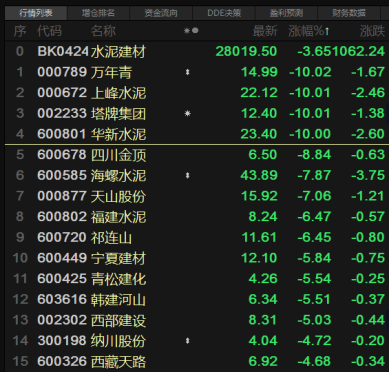Screen dimensions: 390x373
Task: Select stock name 祁连山
Action: (111, 238)
